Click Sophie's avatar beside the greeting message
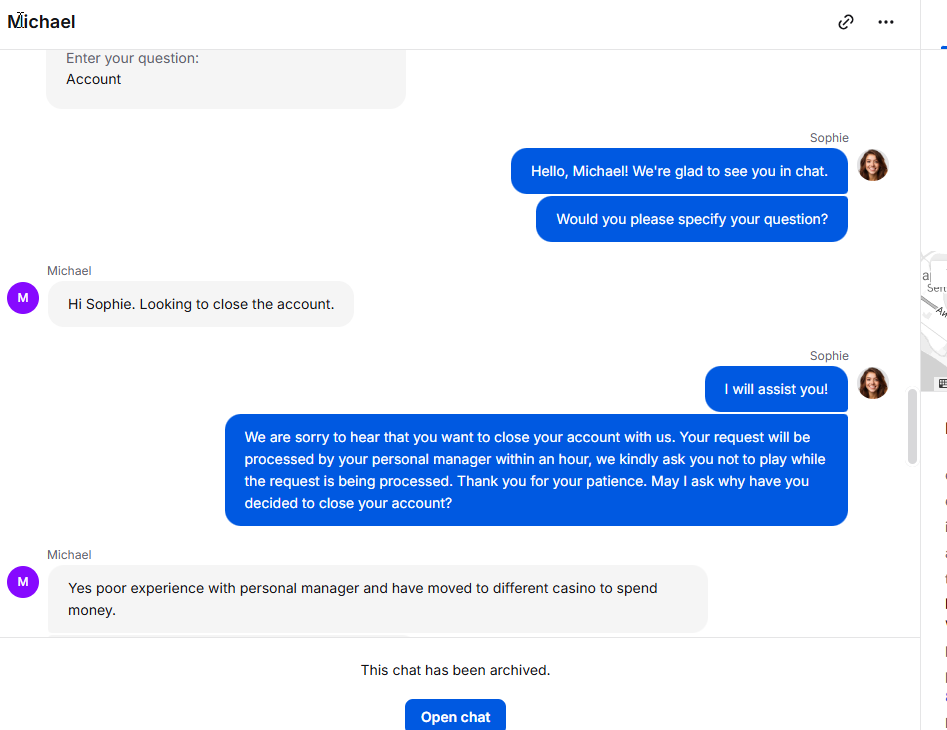The image size is (947, 730). tap(873, 165)
